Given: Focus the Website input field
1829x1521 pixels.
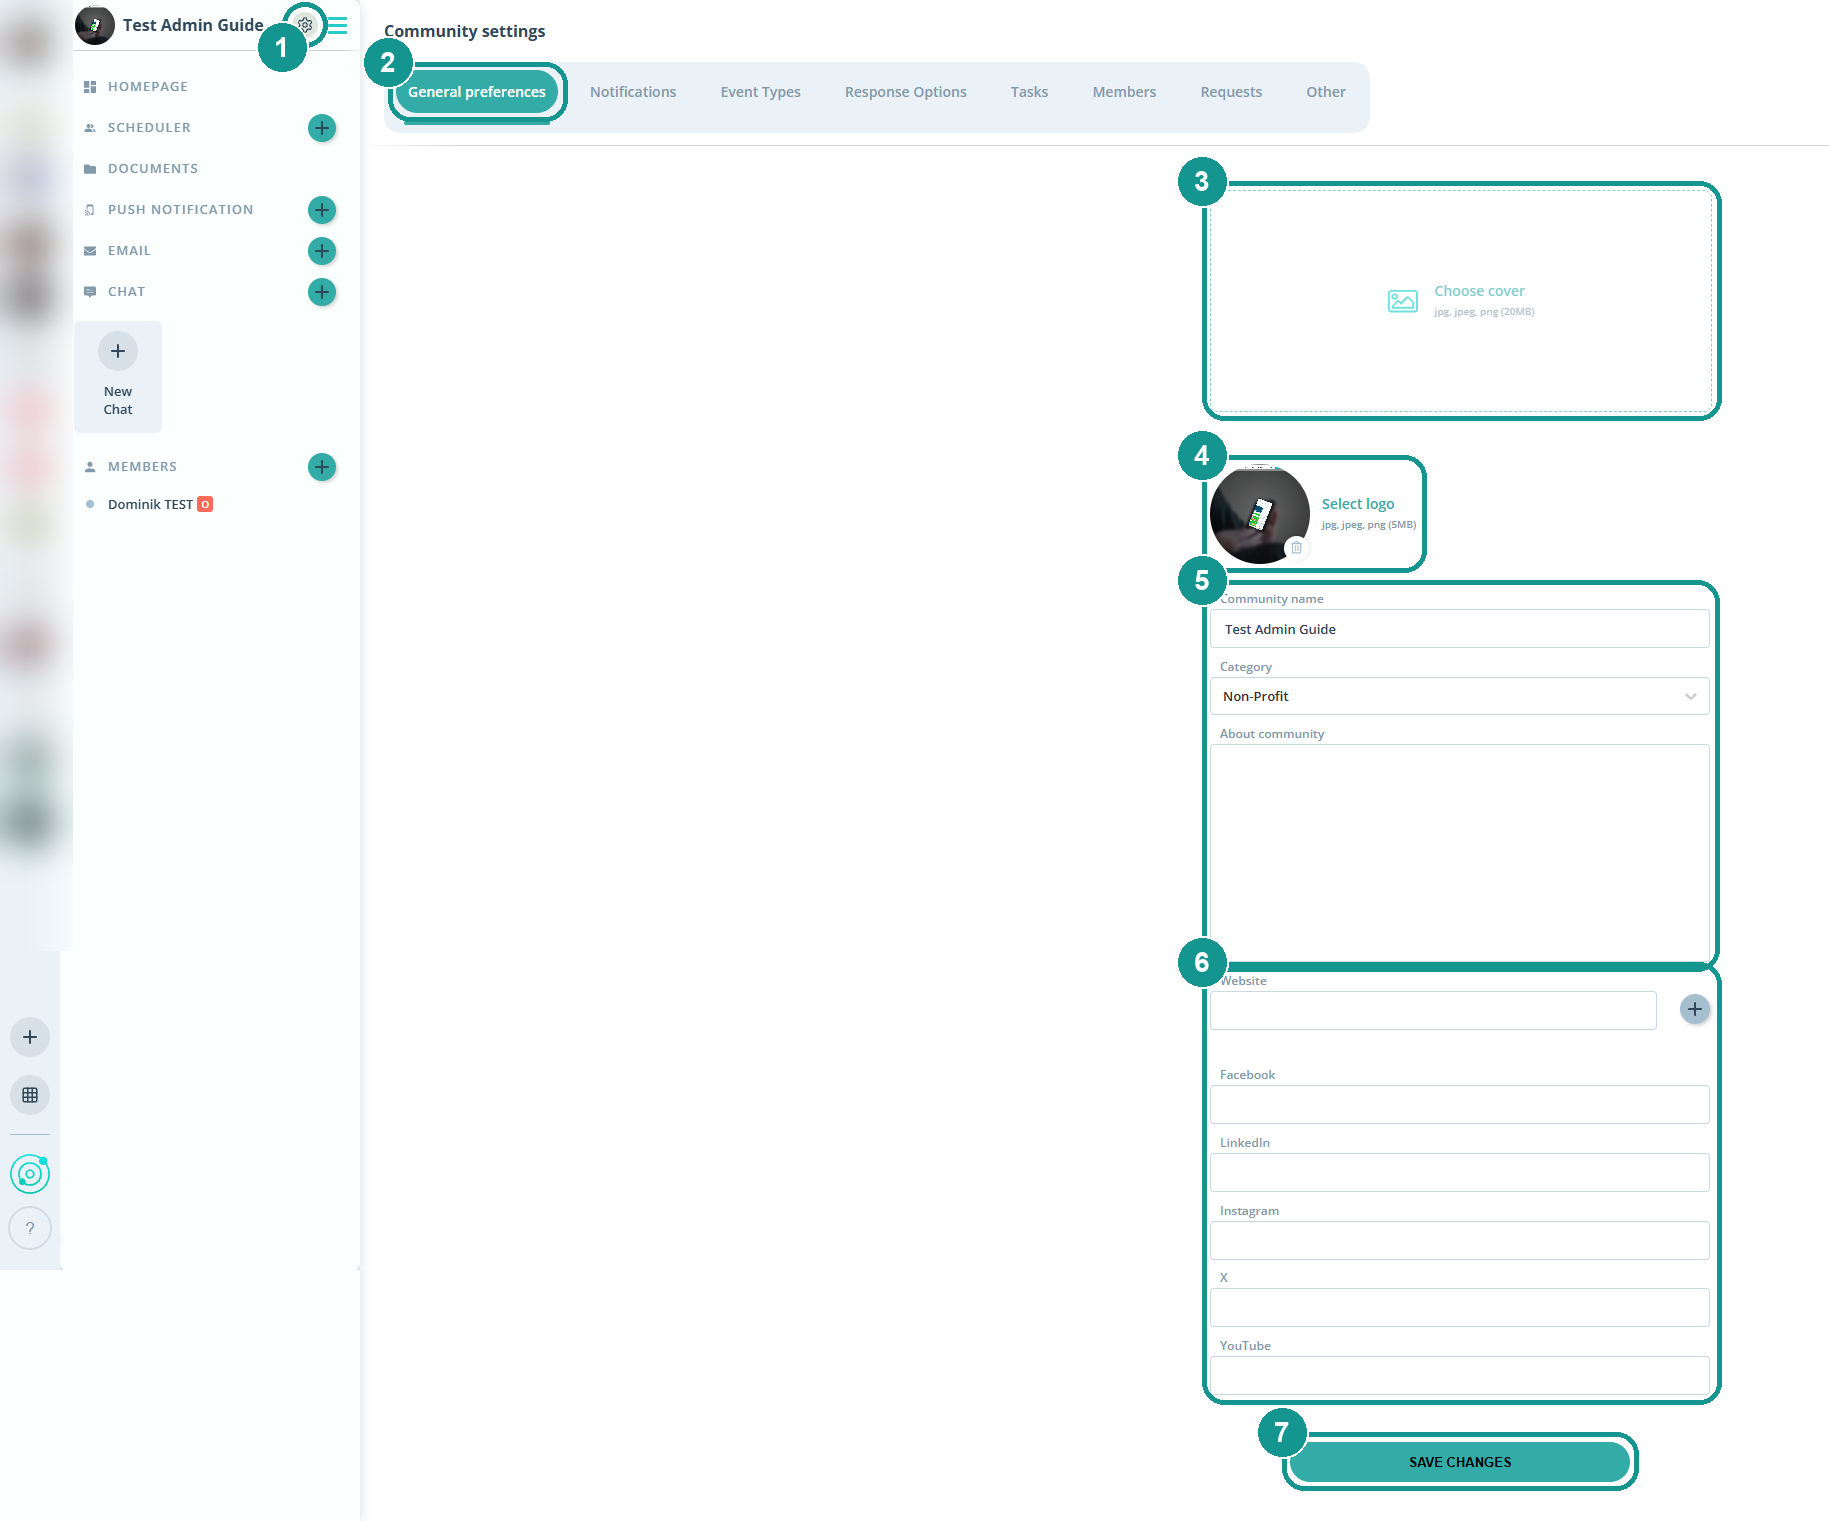Looking at the screenshot, I should point(1433,1010).
